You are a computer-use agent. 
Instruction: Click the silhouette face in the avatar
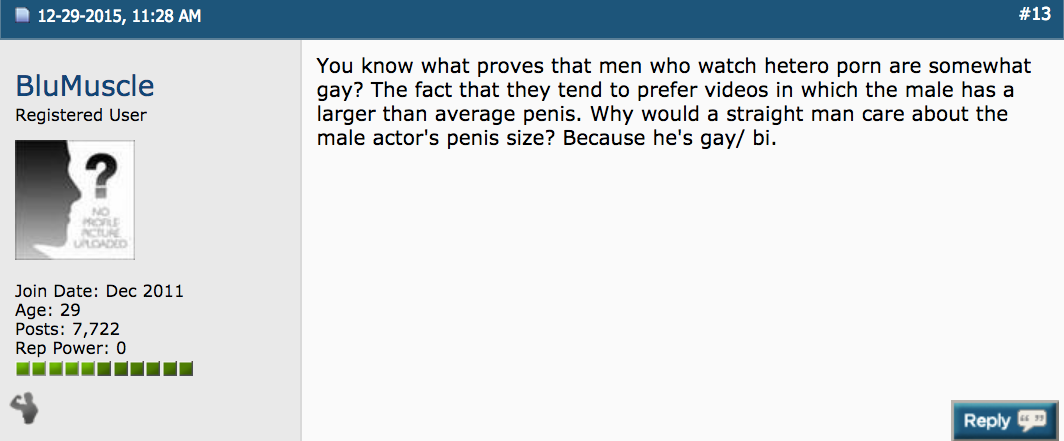point(48,199)
